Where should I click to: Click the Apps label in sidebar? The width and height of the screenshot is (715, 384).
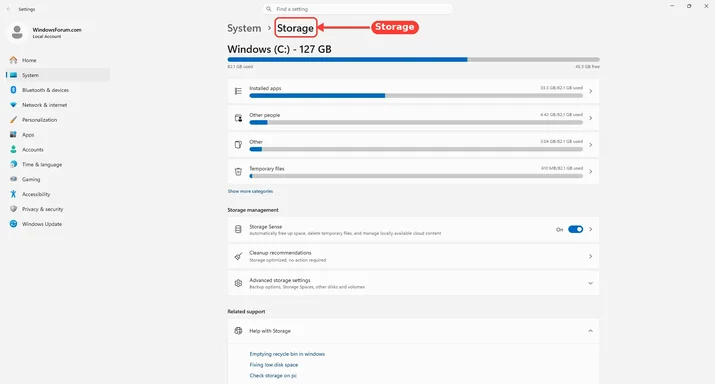[28, 135]
